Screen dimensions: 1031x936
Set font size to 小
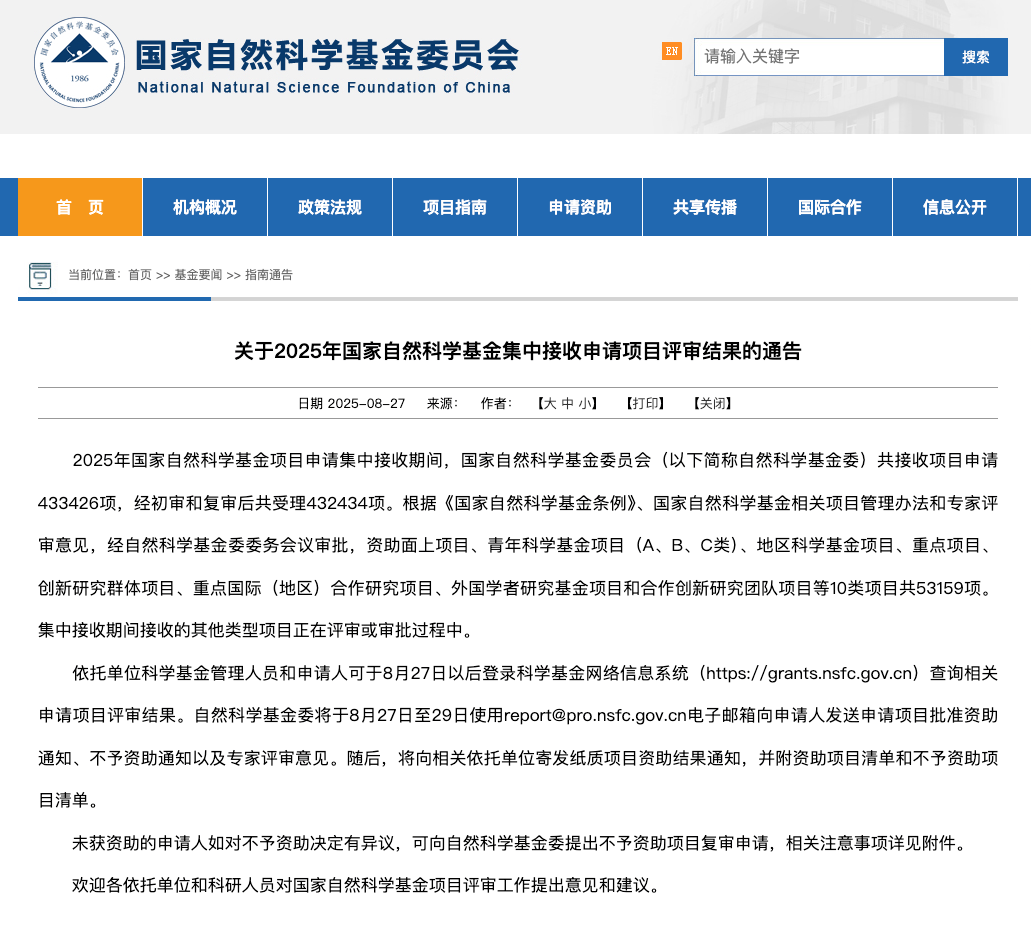pos(585,404)
